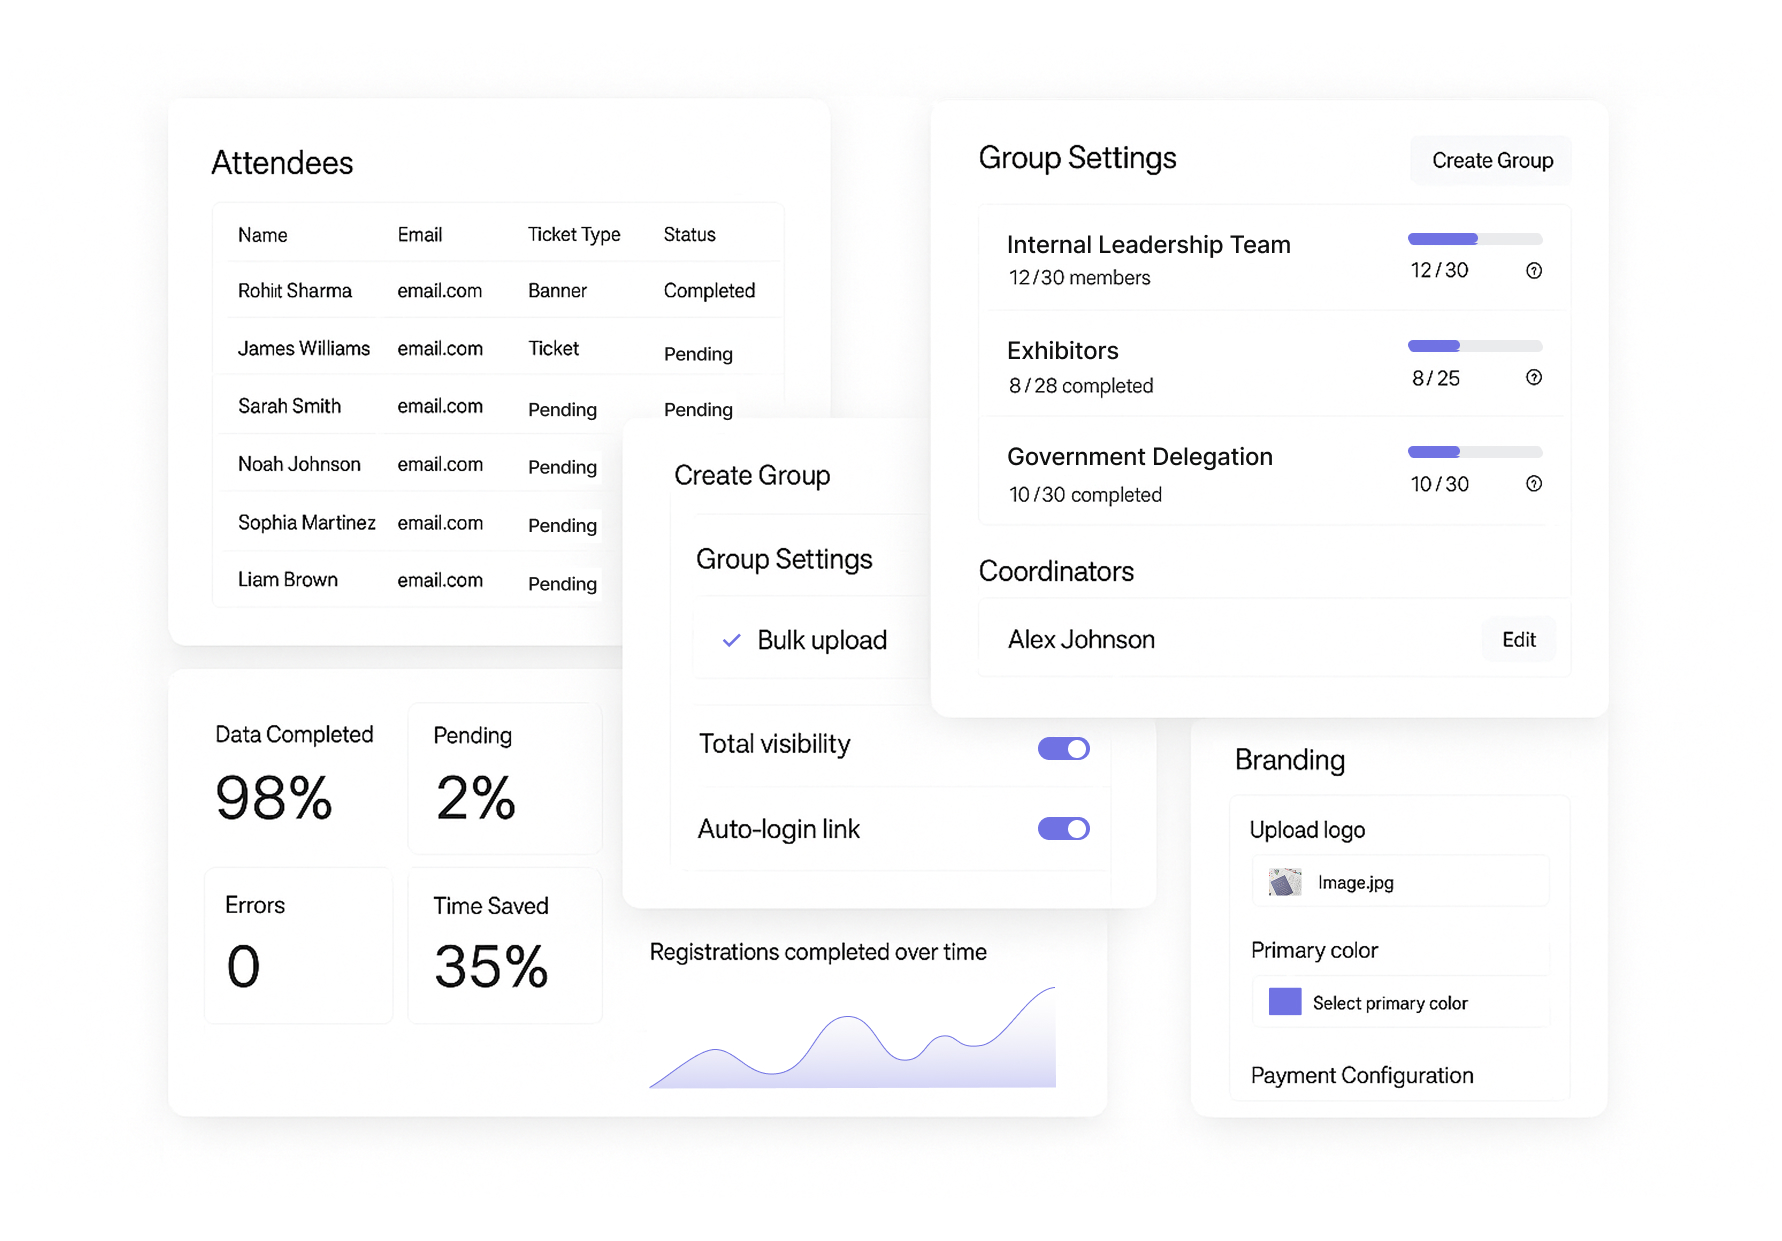Pick the purple primary color swatch
Image resolution: width=1782 pixels, height=1241 pixels.
click(1285, 1002)
